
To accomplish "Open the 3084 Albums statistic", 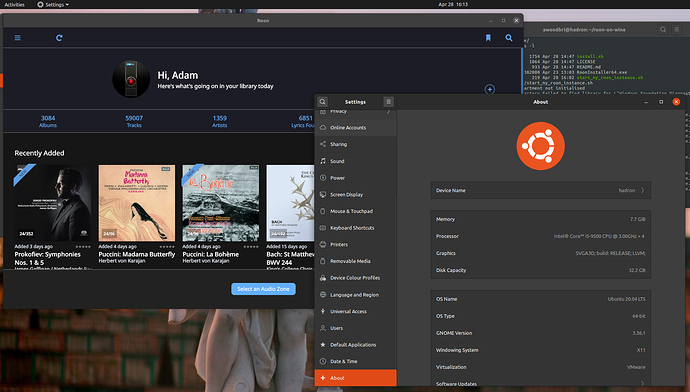I will (x=48, y=121).
